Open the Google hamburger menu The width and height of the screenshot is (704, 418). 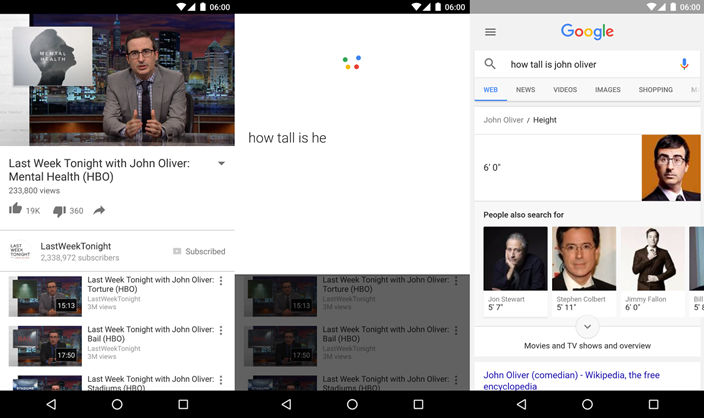pos(490,32)
